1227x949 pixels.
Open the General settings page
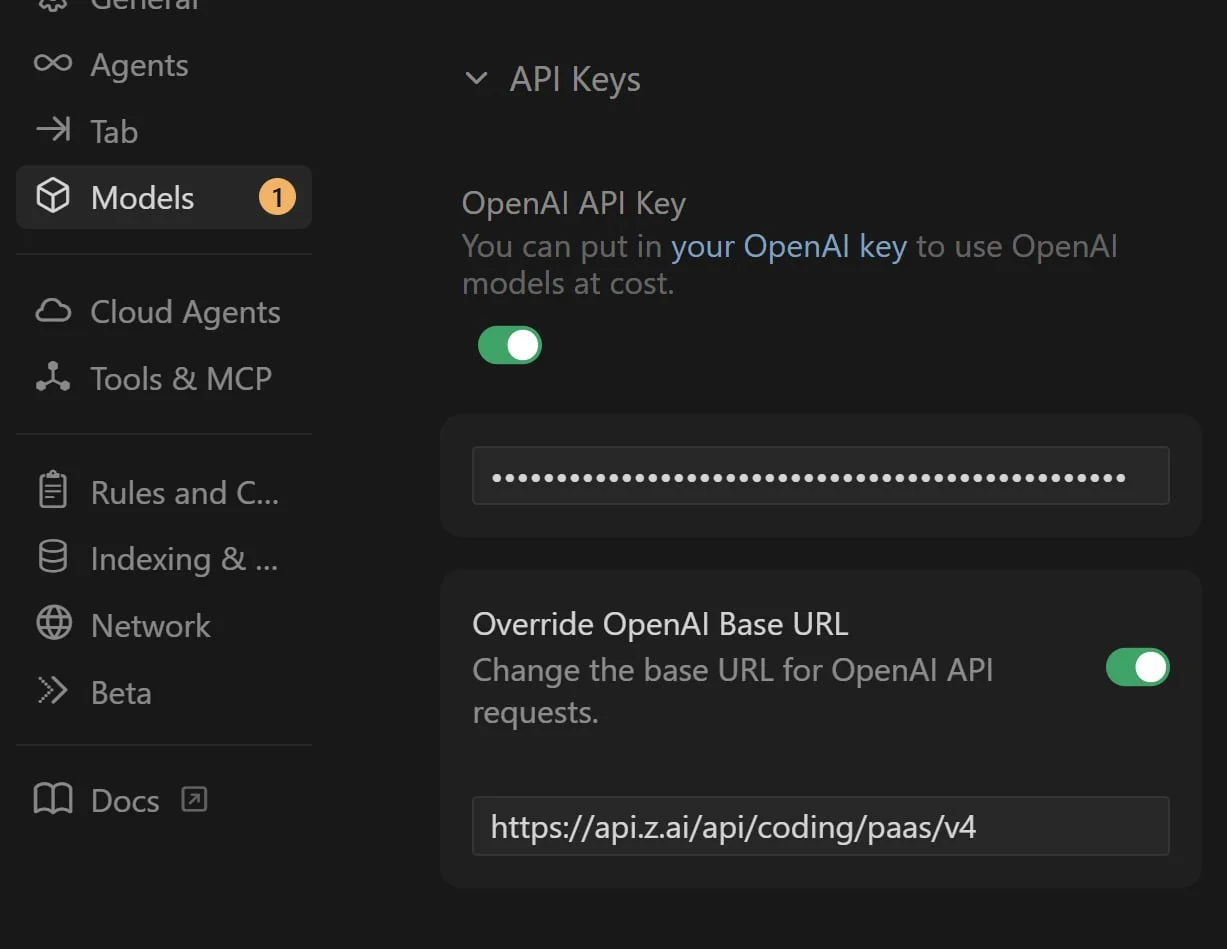click(145, 5)
